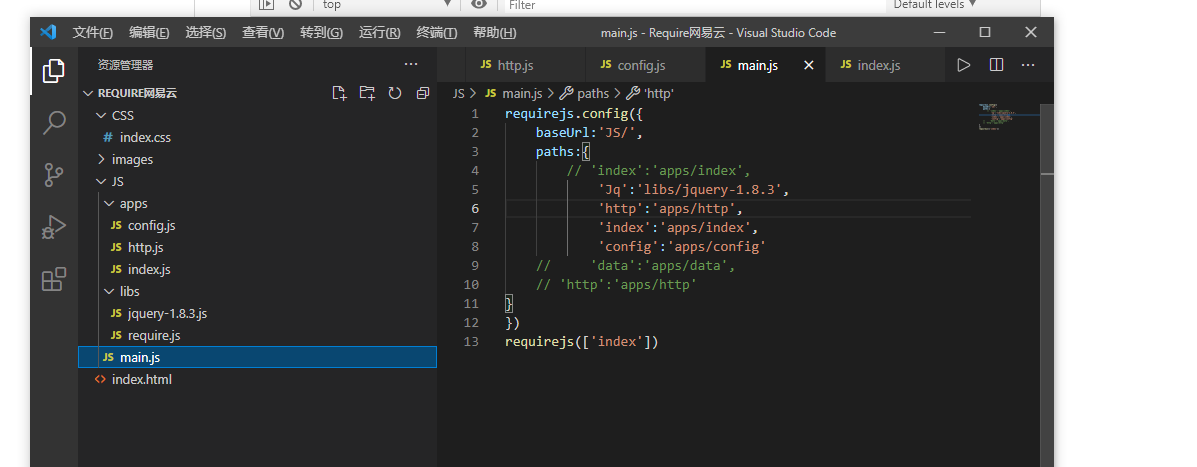Screen dimensions: 1197x467
Task: Open the 转到(G) menu
Action: (321, 33)
